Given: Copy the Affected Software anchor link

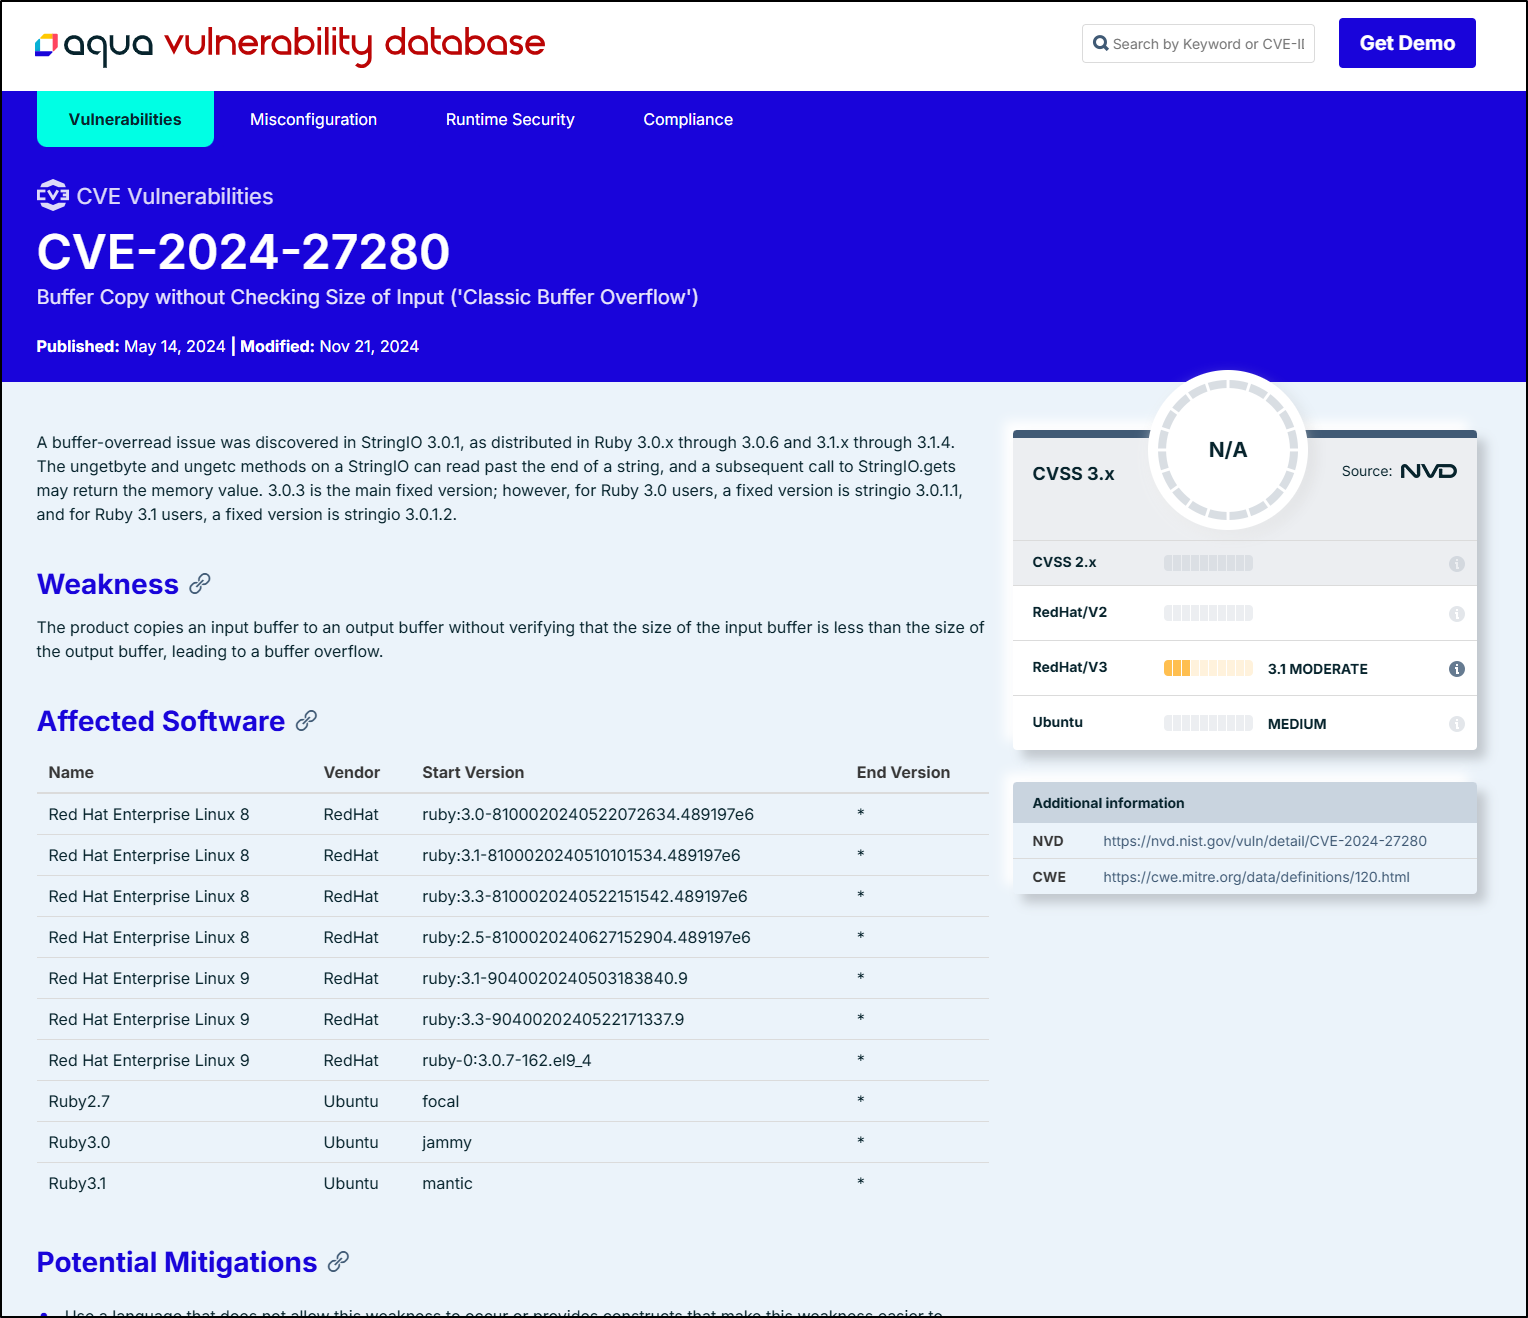Looking at the screenshot, I should point(307,721).
